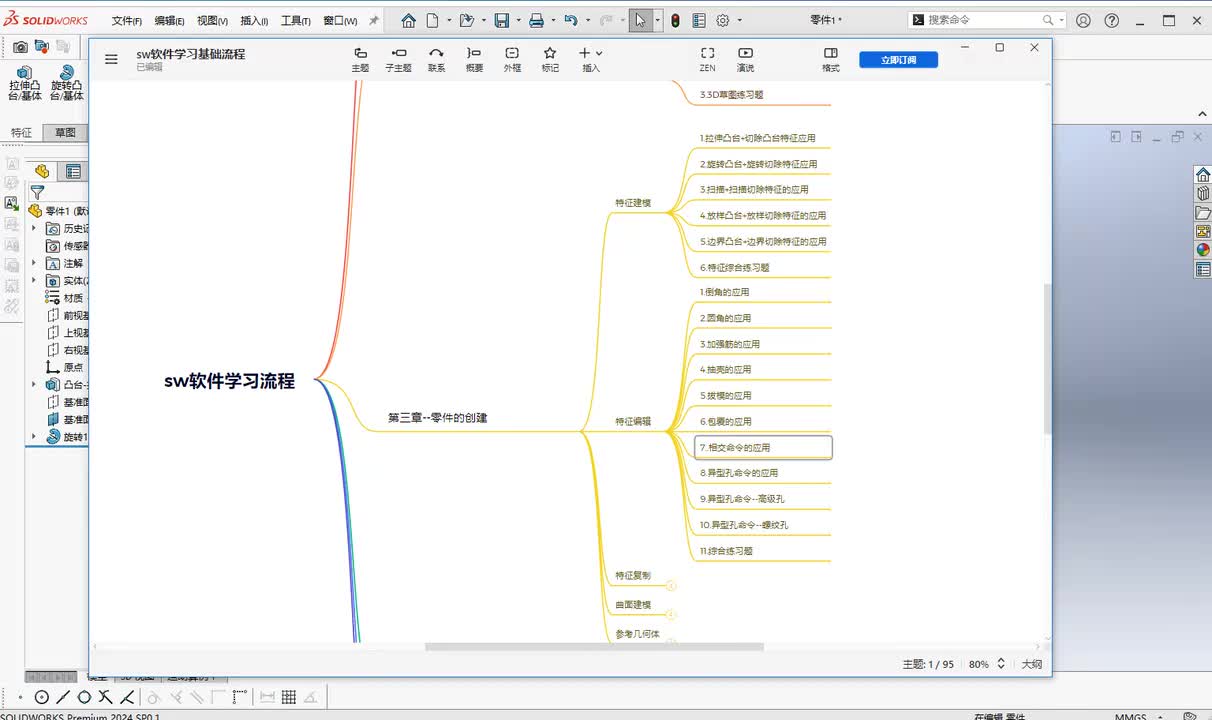Open the insert (插入) plus dropdown
1212x720 pixels.
[591, 60]
